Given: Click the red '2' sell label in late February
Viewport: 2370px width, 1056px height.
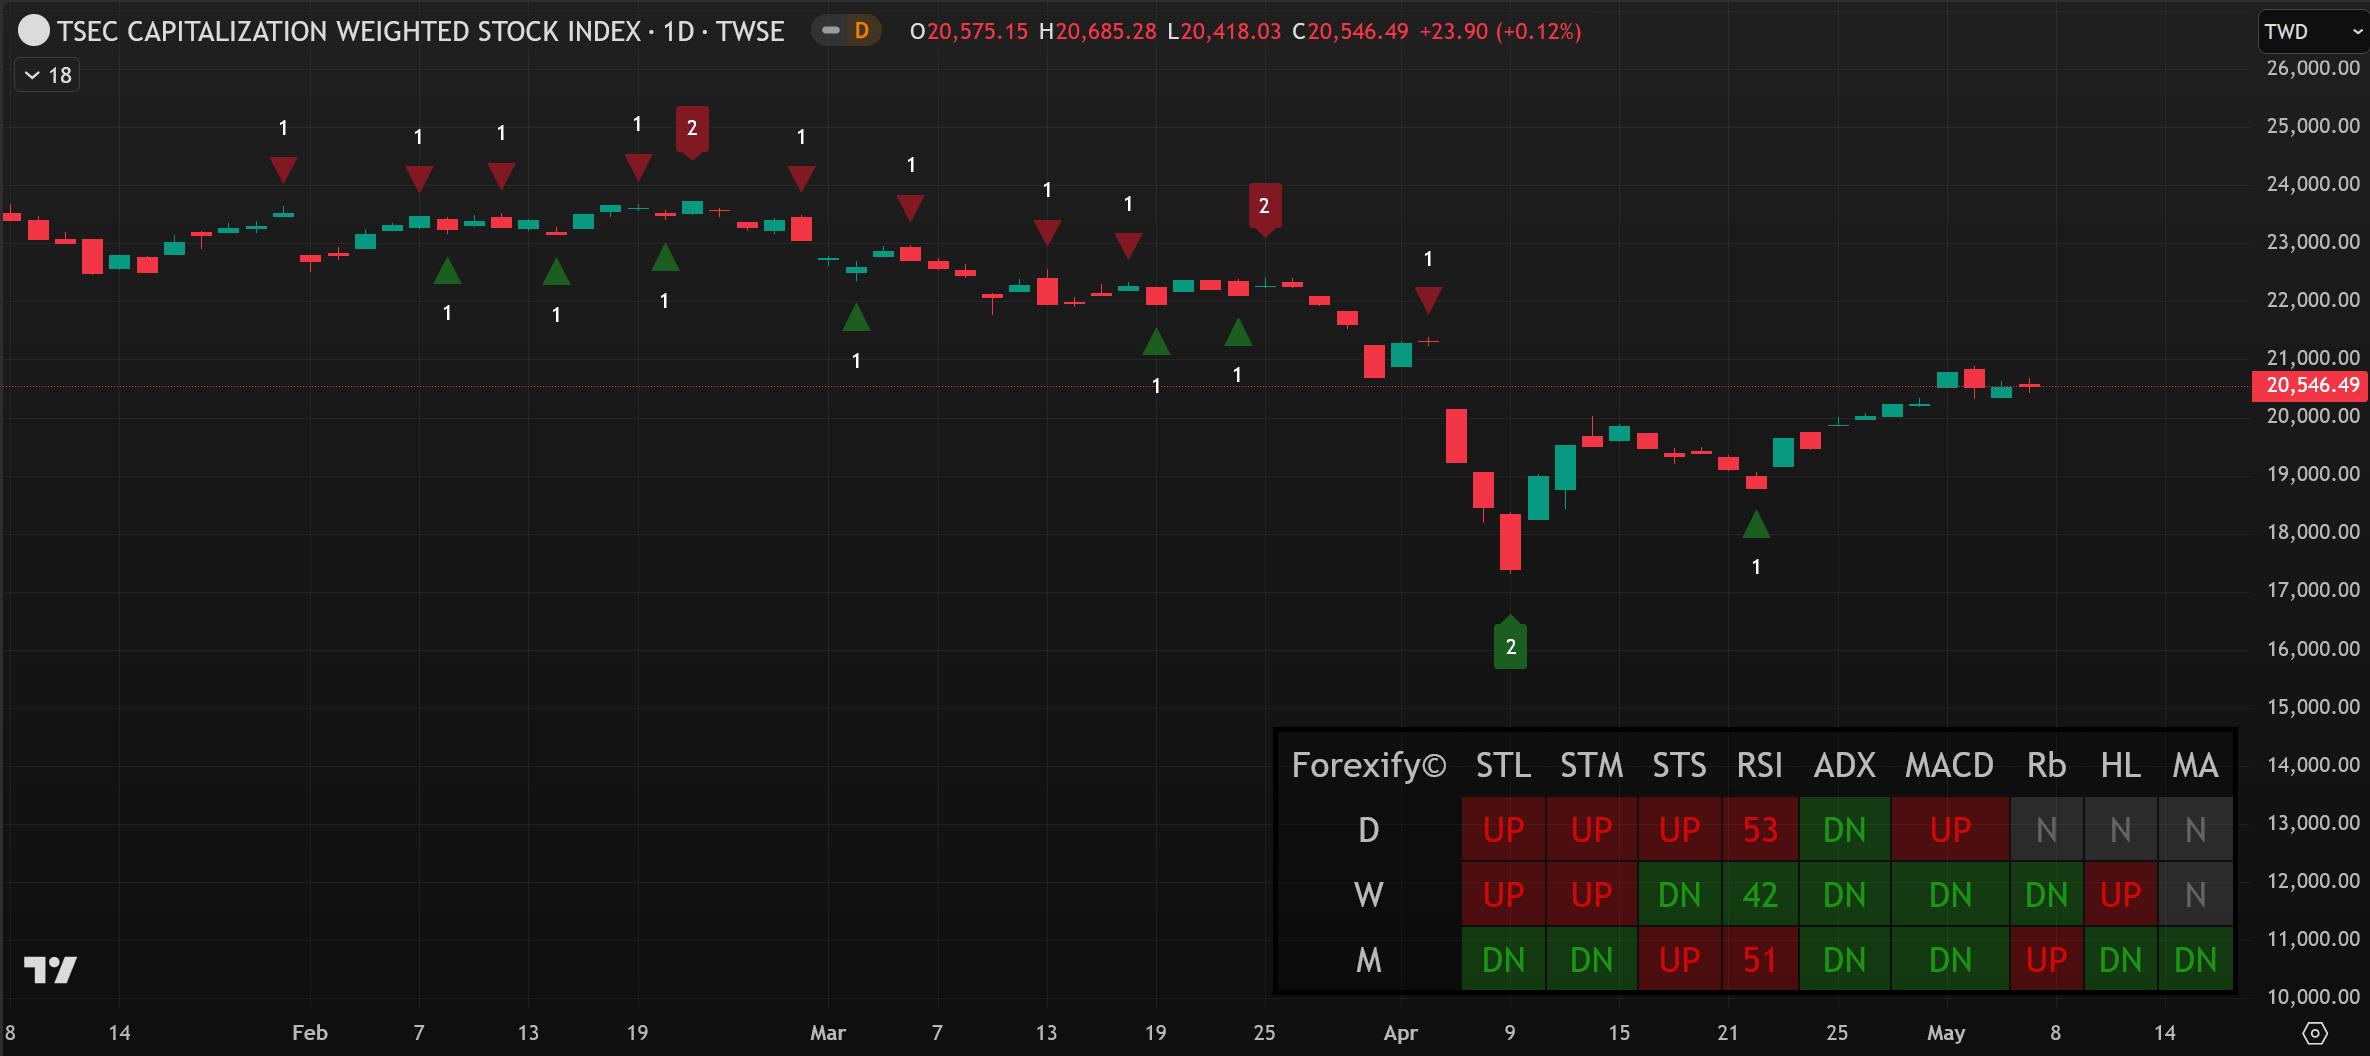Looking at the screenshot, I should [x=692, y=129].
